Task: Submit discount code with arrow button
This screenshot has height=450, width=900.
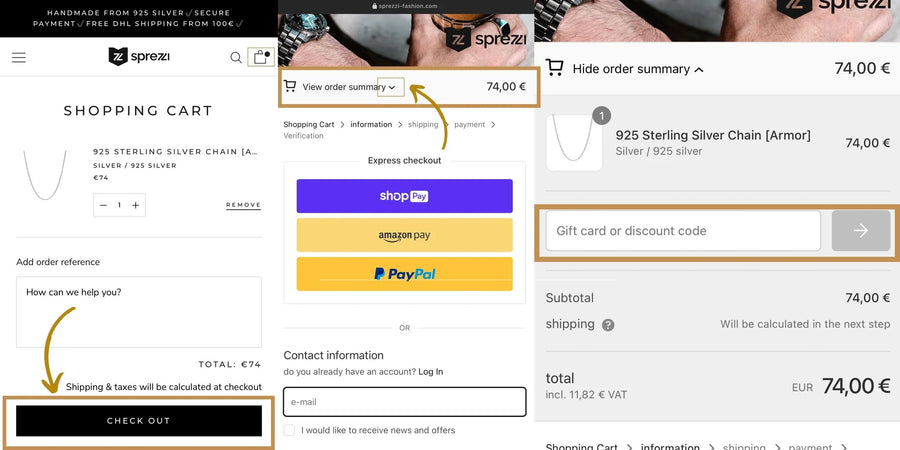Action: (x=860, y=231)
